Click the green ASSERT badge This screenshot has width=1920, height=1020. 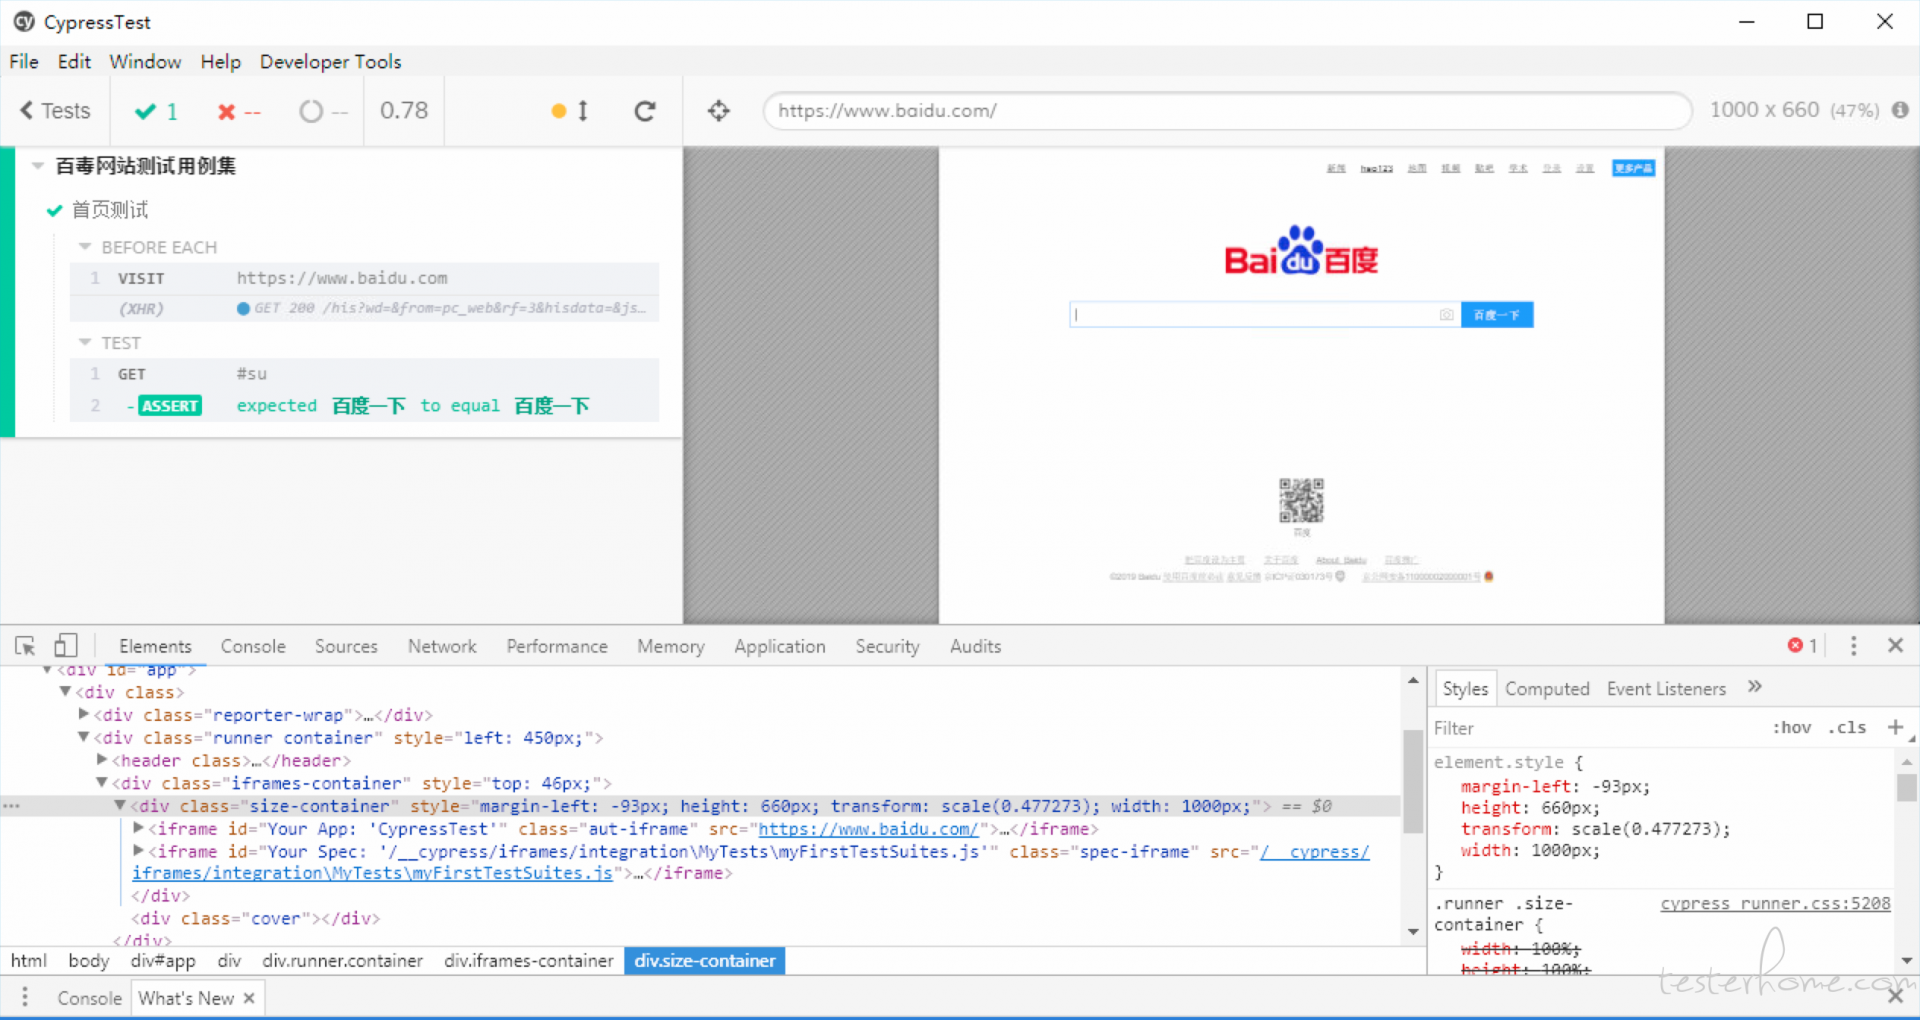coord(170,406)
